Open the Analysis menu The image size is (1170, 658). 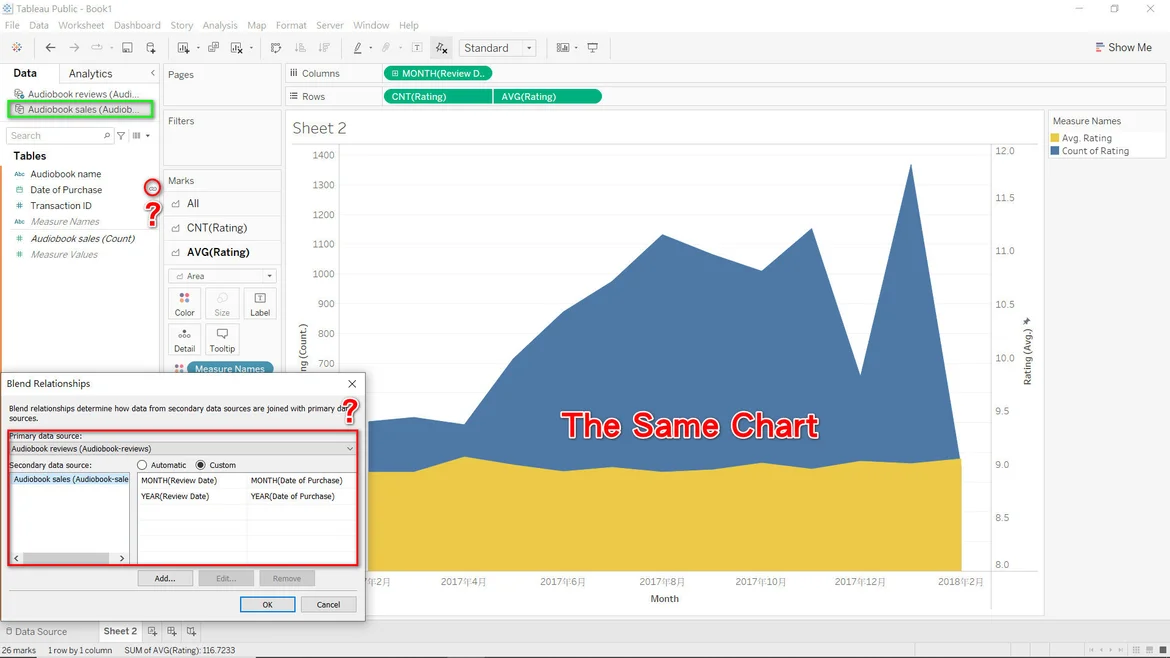[220, 25]
